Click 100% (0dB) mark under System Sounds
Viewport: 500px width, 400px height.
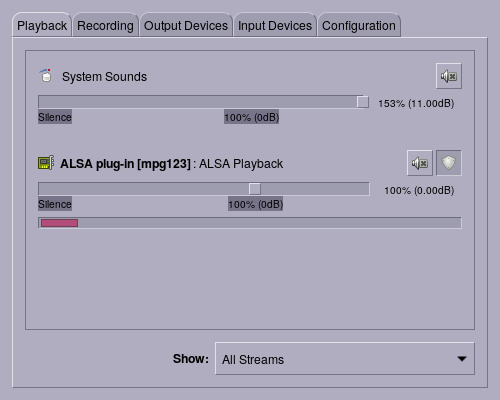click(x=251, y=117)
